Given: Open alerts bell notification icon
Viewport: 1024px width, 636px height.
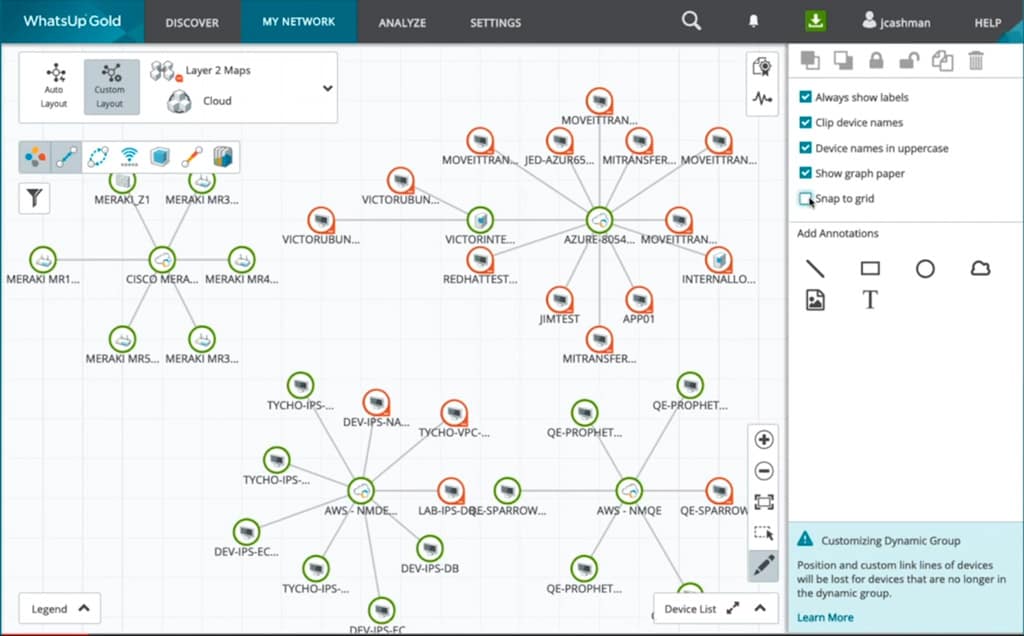Looking at the screenshot, I should pyautogui.click(x=753, y=22).
